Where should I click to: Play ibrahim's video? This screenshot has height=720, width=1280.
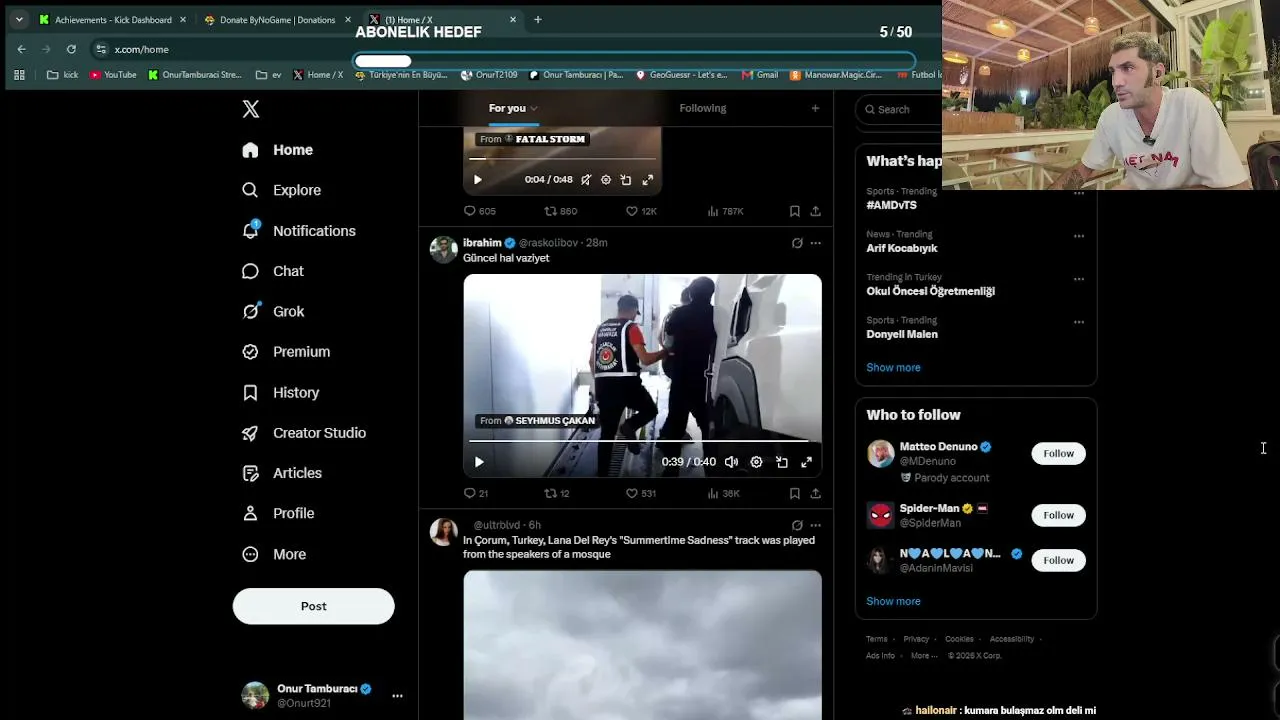point(478,462)
